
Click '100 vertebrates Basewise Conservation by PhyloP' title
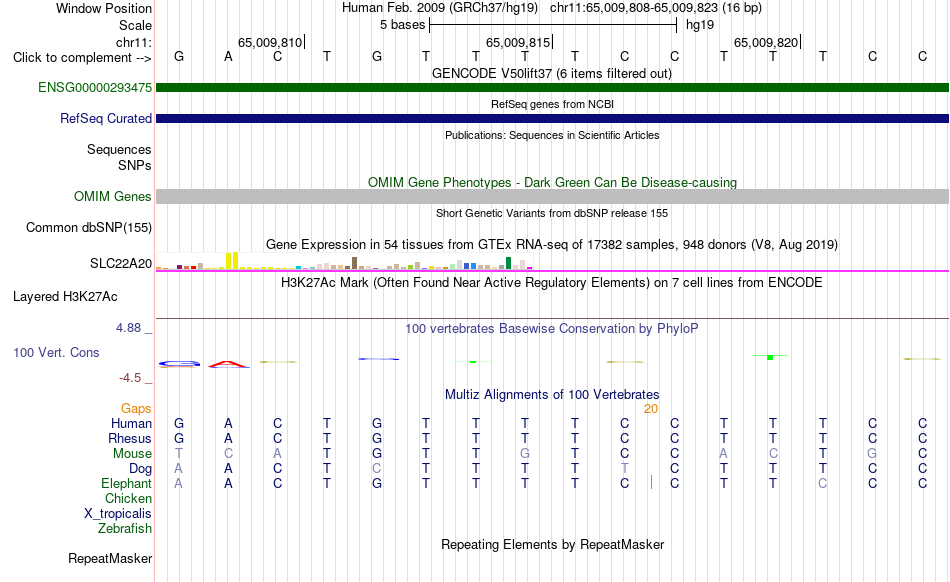pos(552,328)
